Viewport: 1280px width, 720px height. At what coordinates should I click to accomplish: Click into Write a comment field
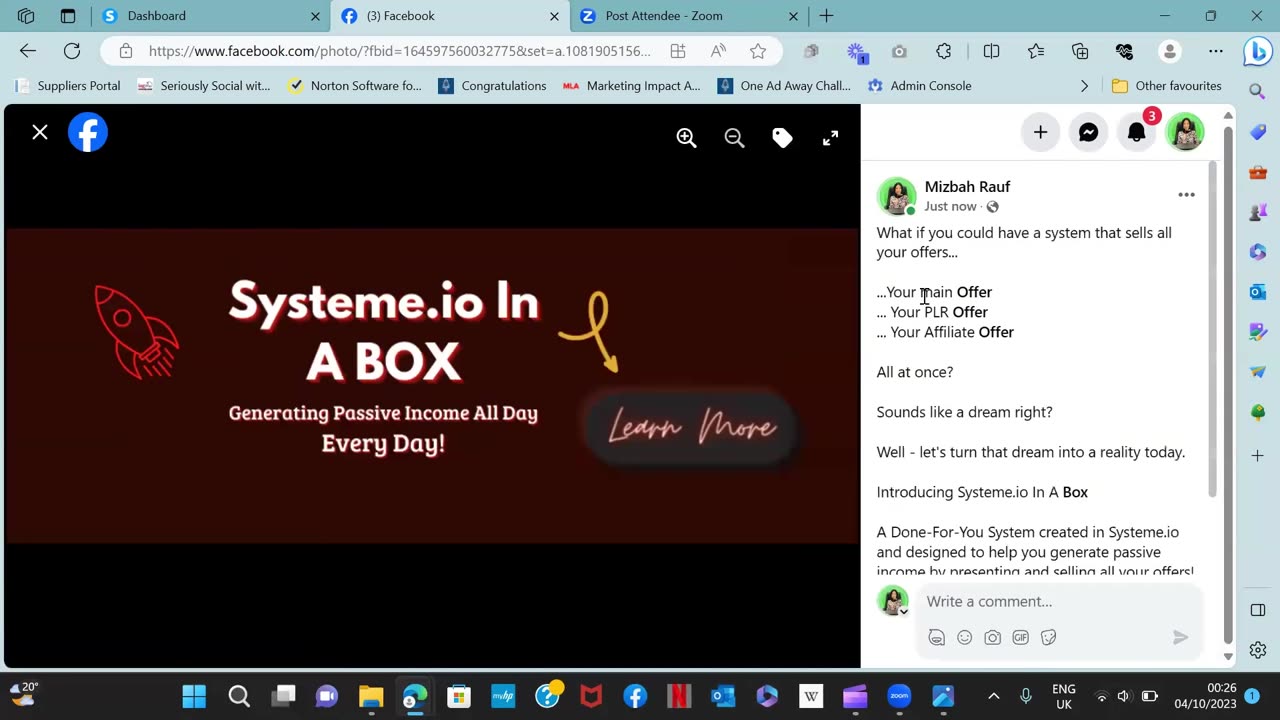click(1059, 601)
